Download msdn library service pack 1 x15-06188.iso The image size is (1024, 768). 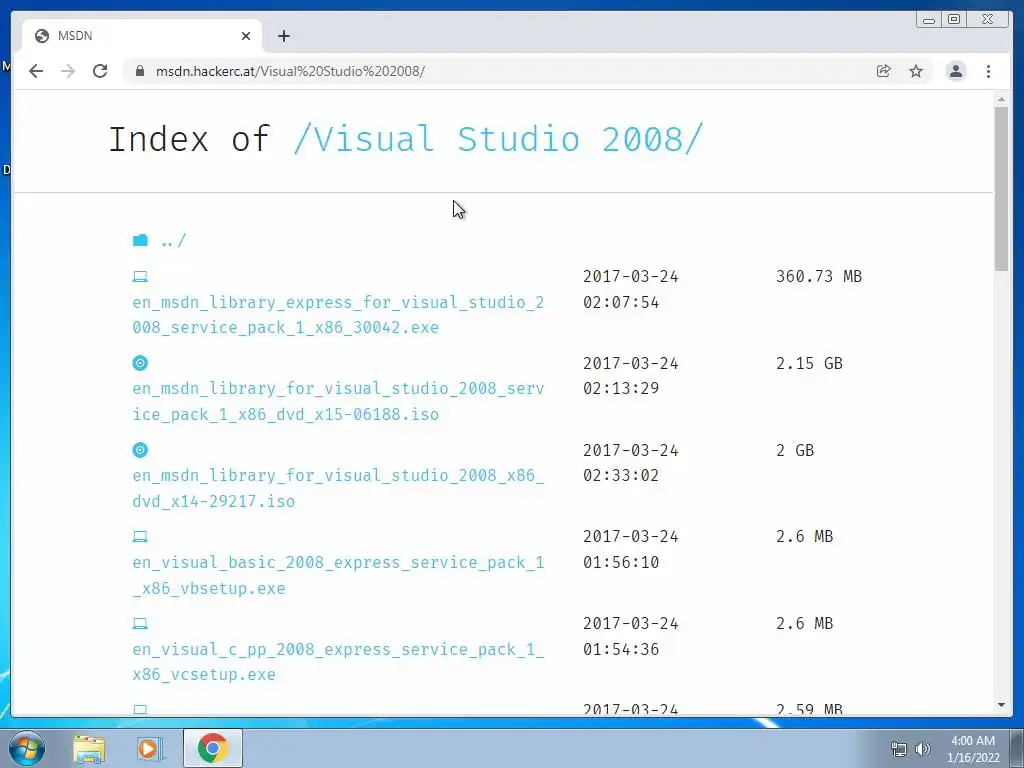[338, 402]
